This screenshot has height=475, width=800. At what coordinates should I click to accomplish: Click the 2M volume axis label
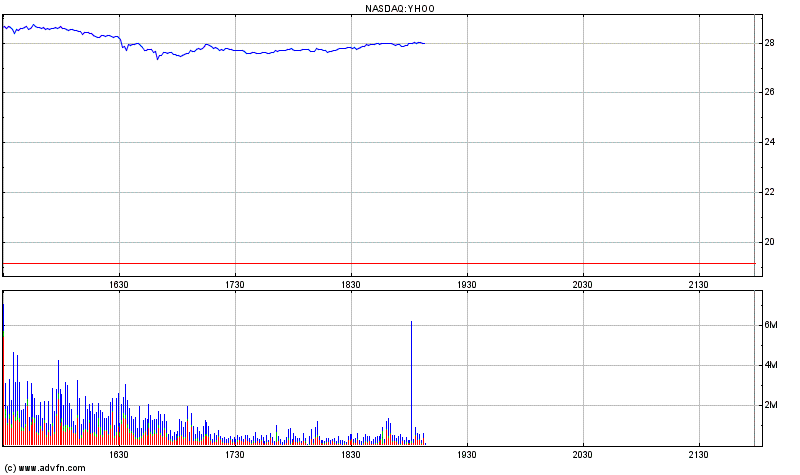(771, 405)
